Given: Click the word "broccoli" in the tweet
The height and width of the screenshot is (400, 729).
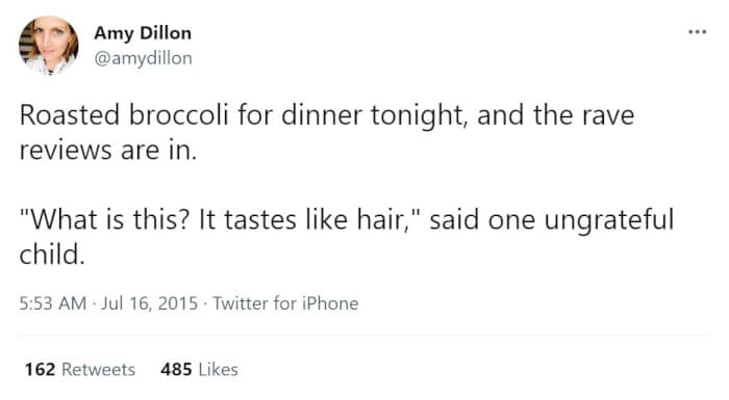Looking at the screenshot, I should coord(179,114).
